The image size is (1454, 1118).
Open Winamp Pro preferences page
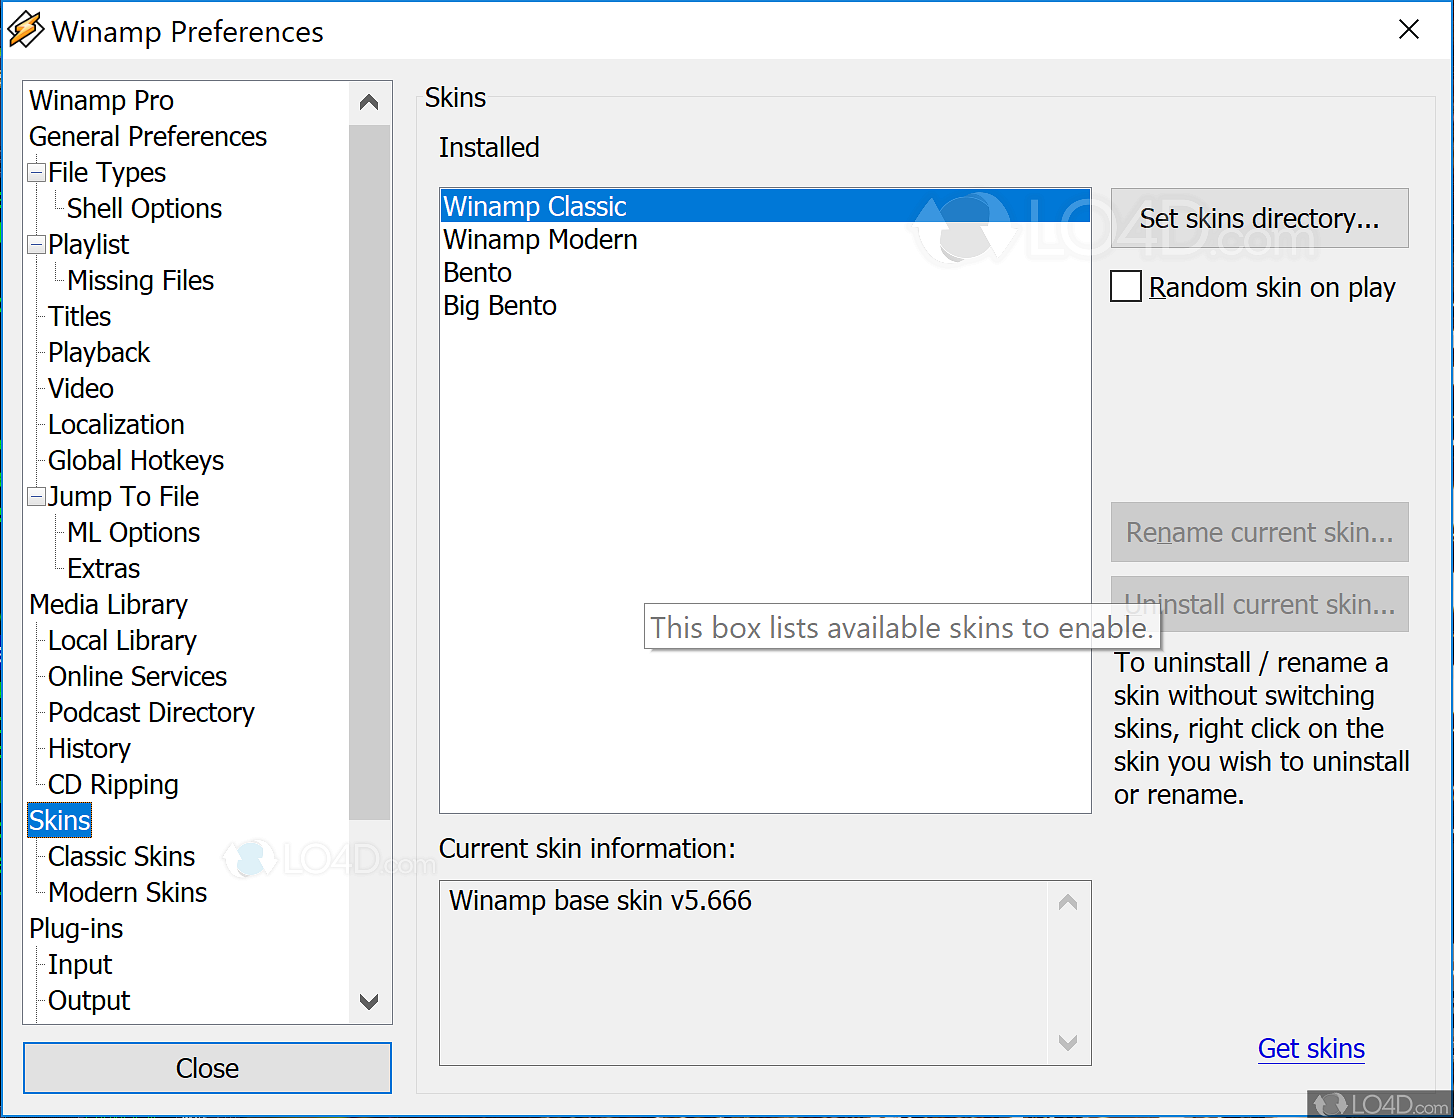click(101, 101)
